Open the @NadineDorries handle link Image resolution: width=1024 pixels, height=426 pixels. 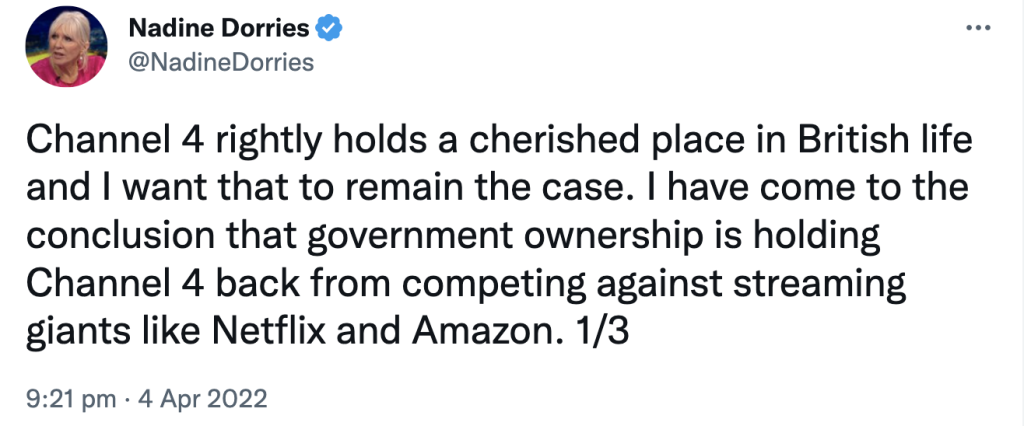(x=221, y=62)
